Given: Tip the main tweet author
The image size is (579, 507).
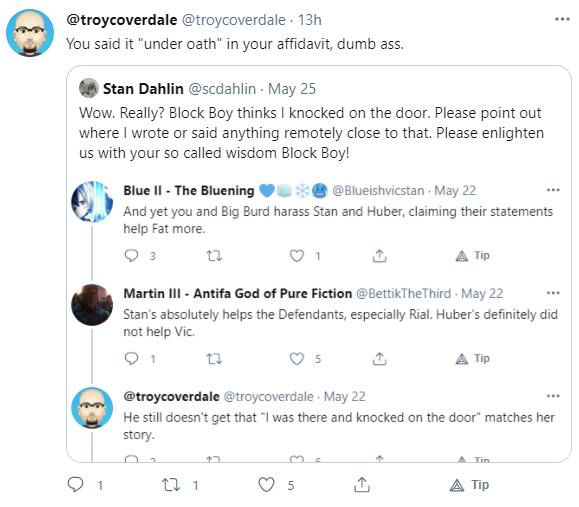Looking at the screenshot, I should point(469,484).
